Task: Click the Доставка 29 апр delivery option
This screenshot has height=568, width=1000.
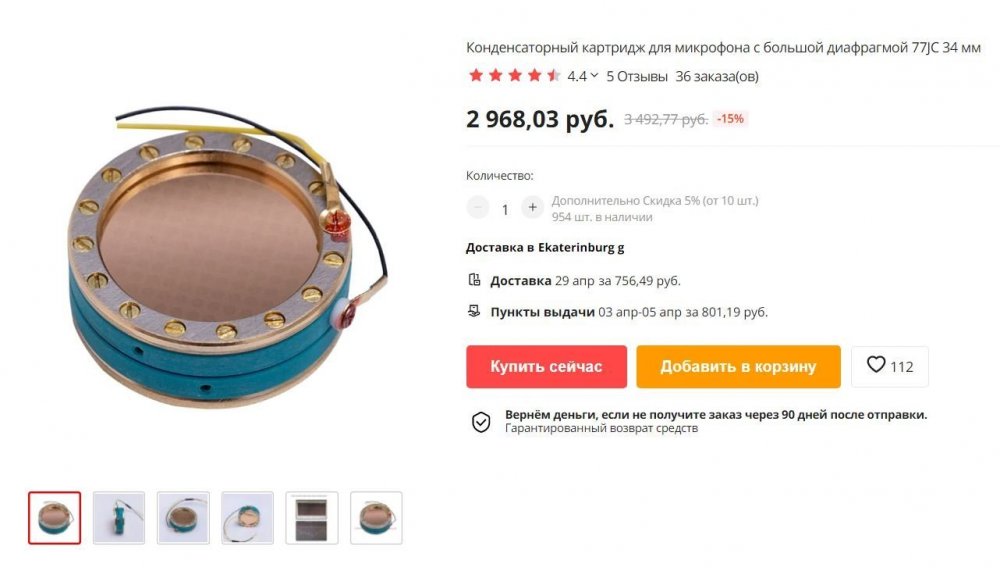Action: (585, 280)
